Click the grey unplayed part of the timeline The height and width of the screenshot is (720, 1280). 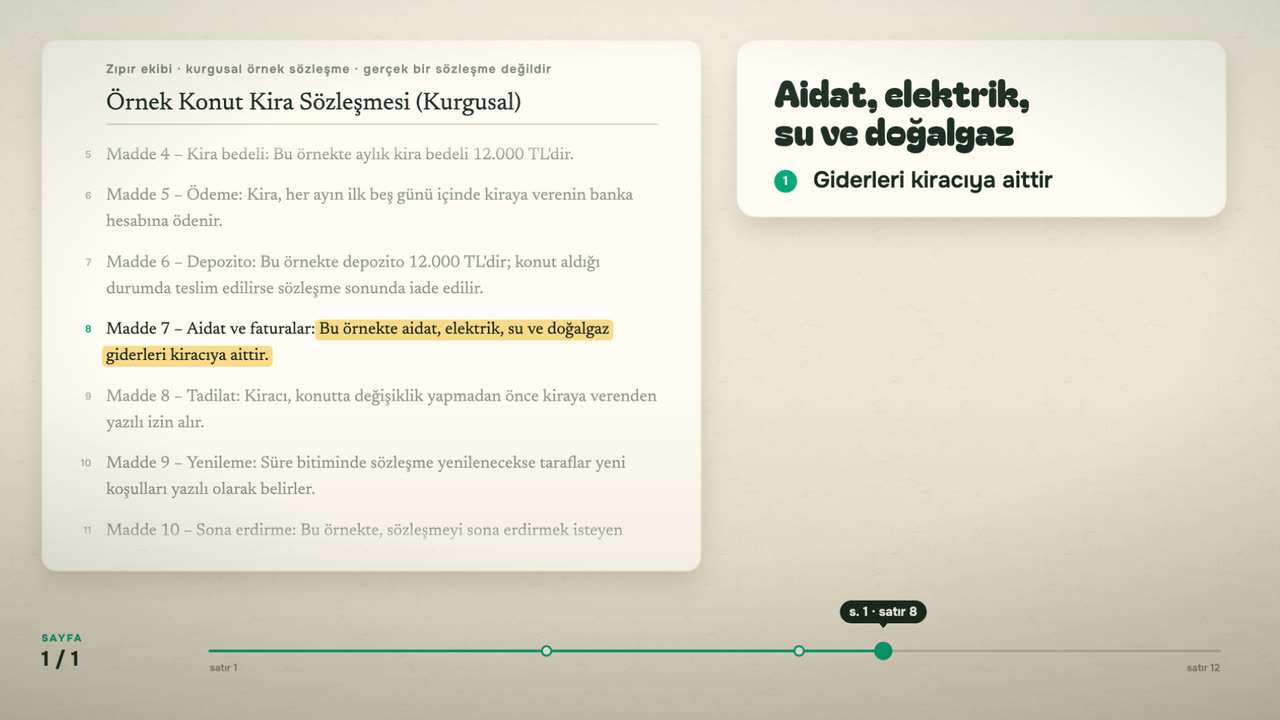[1056, 651]
